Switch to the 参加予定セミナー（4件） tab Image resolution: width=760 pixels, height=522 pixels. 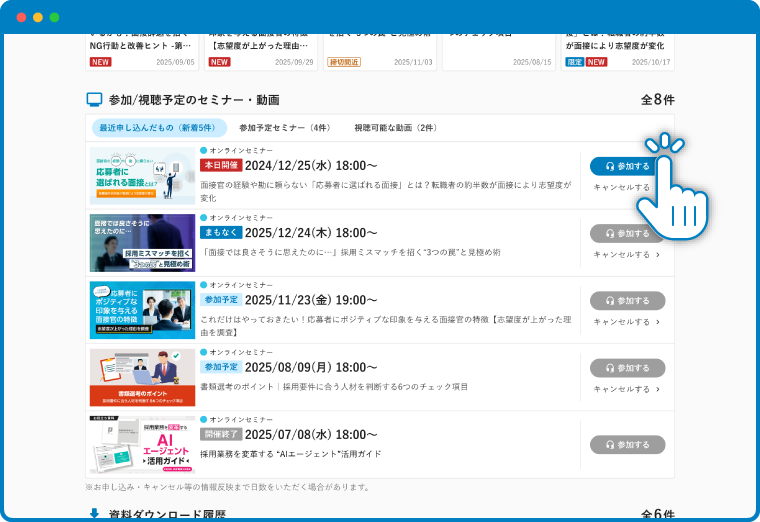tap(285, 128)
